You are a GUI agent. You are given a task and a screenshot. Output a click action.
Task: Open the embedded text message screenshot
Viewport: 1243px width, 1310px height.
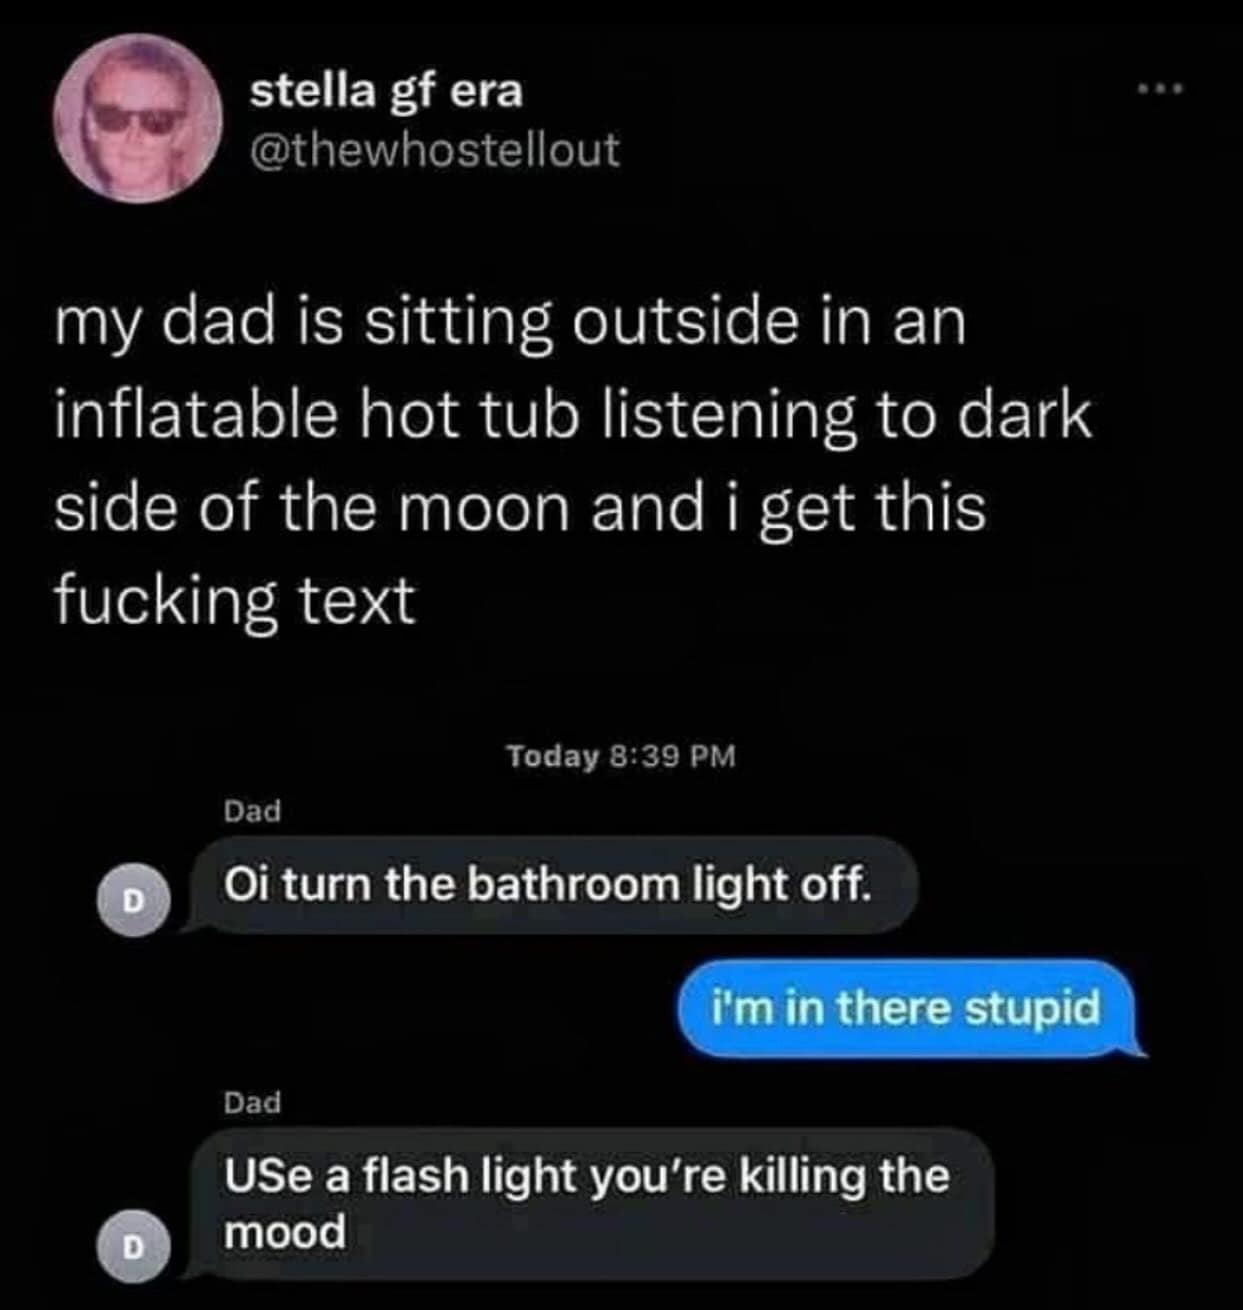tap(621, 1010)
